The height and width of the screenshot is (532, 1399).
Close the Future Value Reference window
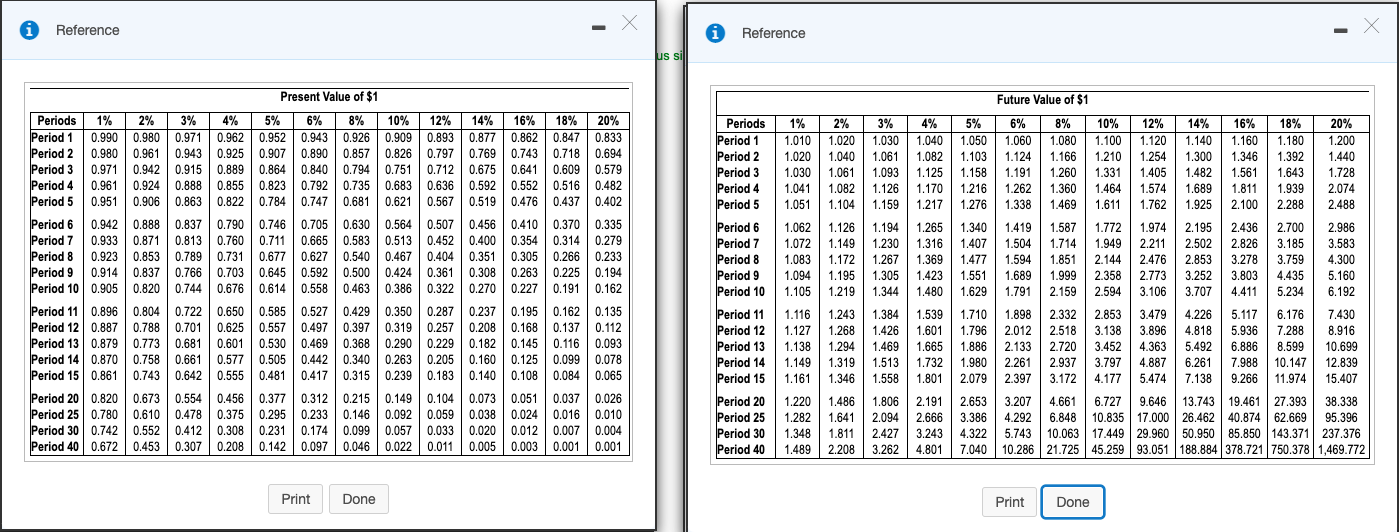pos(1371,27)
